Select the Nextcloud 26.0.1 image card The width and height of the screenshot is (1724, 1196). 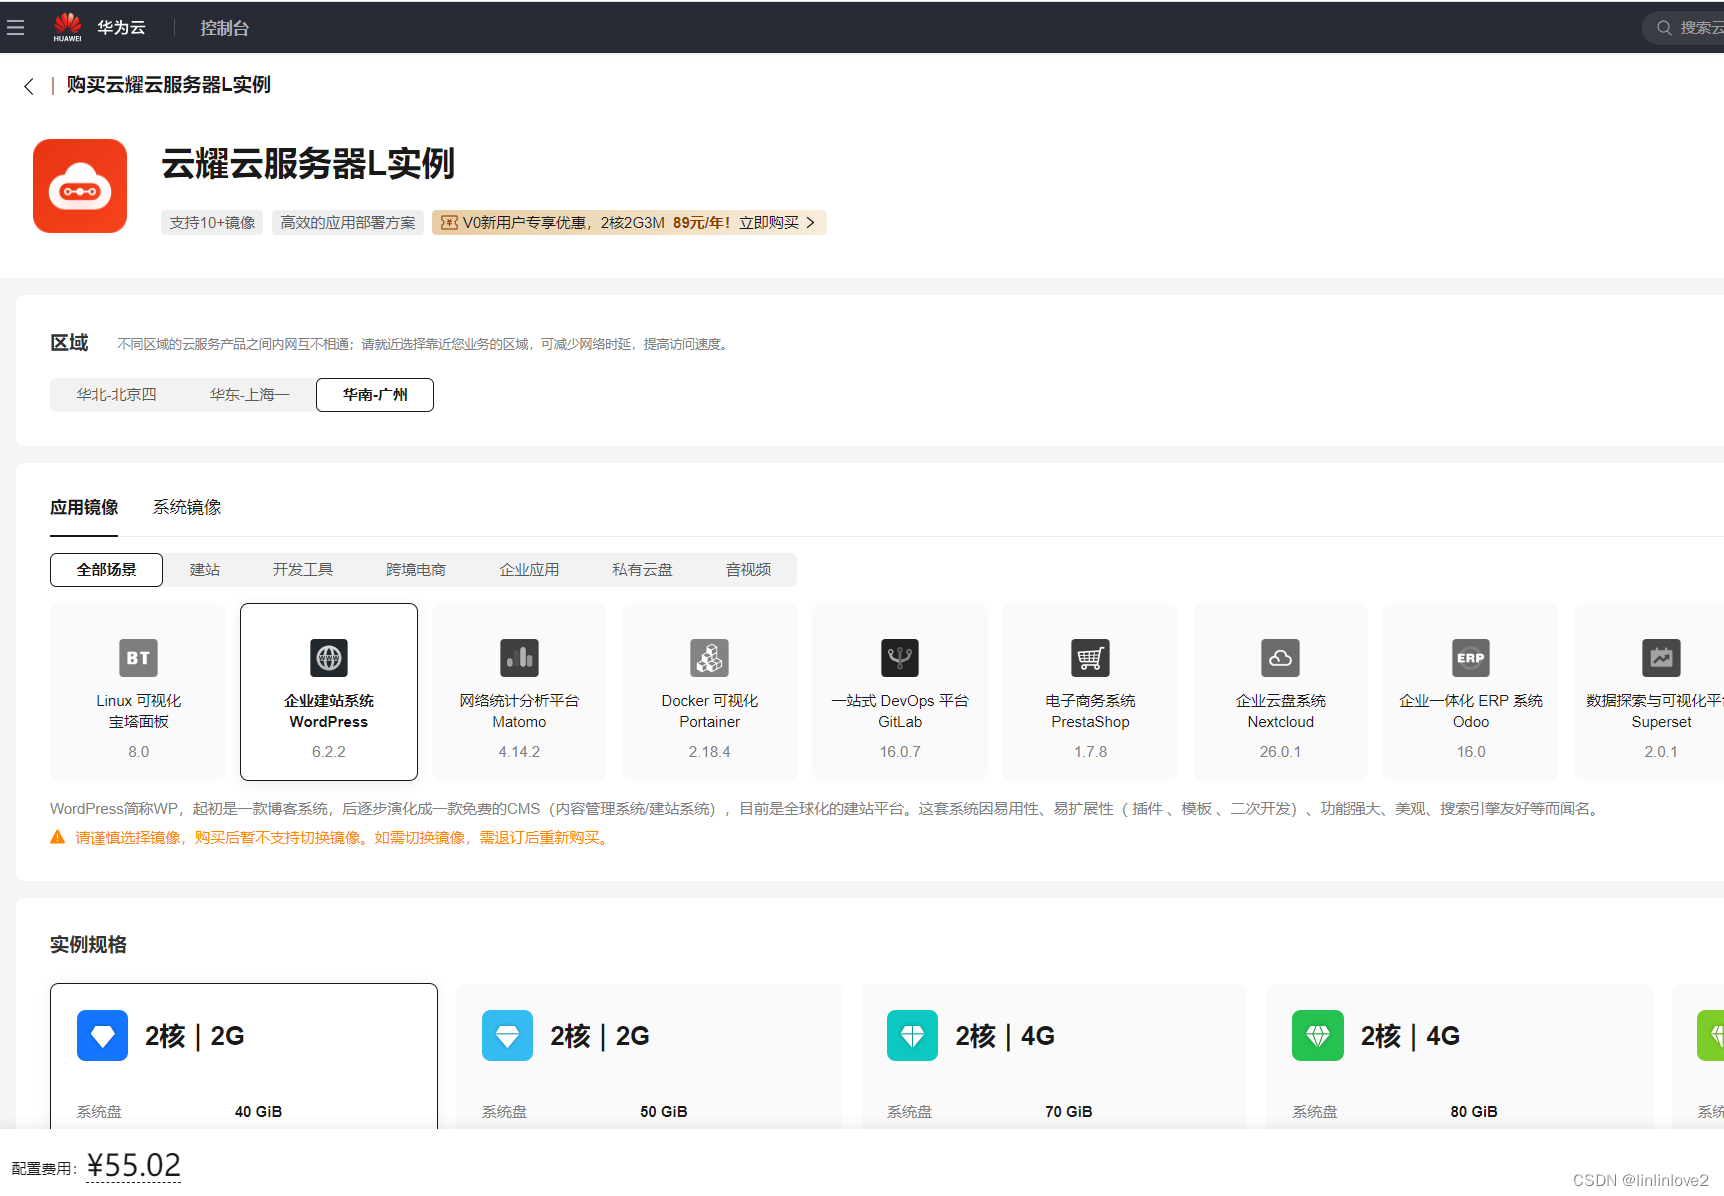[1281, 692]
